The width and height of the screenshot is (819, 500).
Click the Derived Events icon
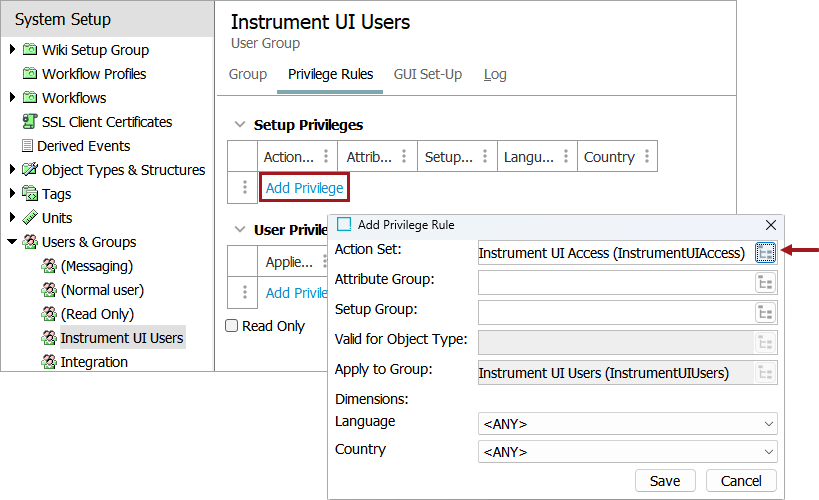tap(28, 146)
